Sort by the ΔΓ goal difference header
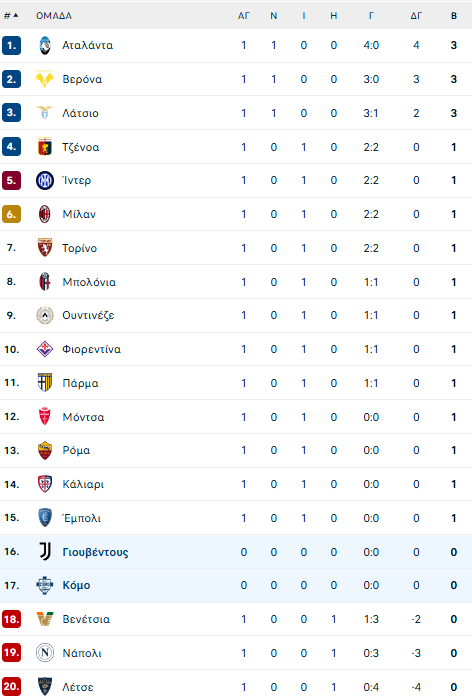The image size is (472, 700). pos(416,16)
